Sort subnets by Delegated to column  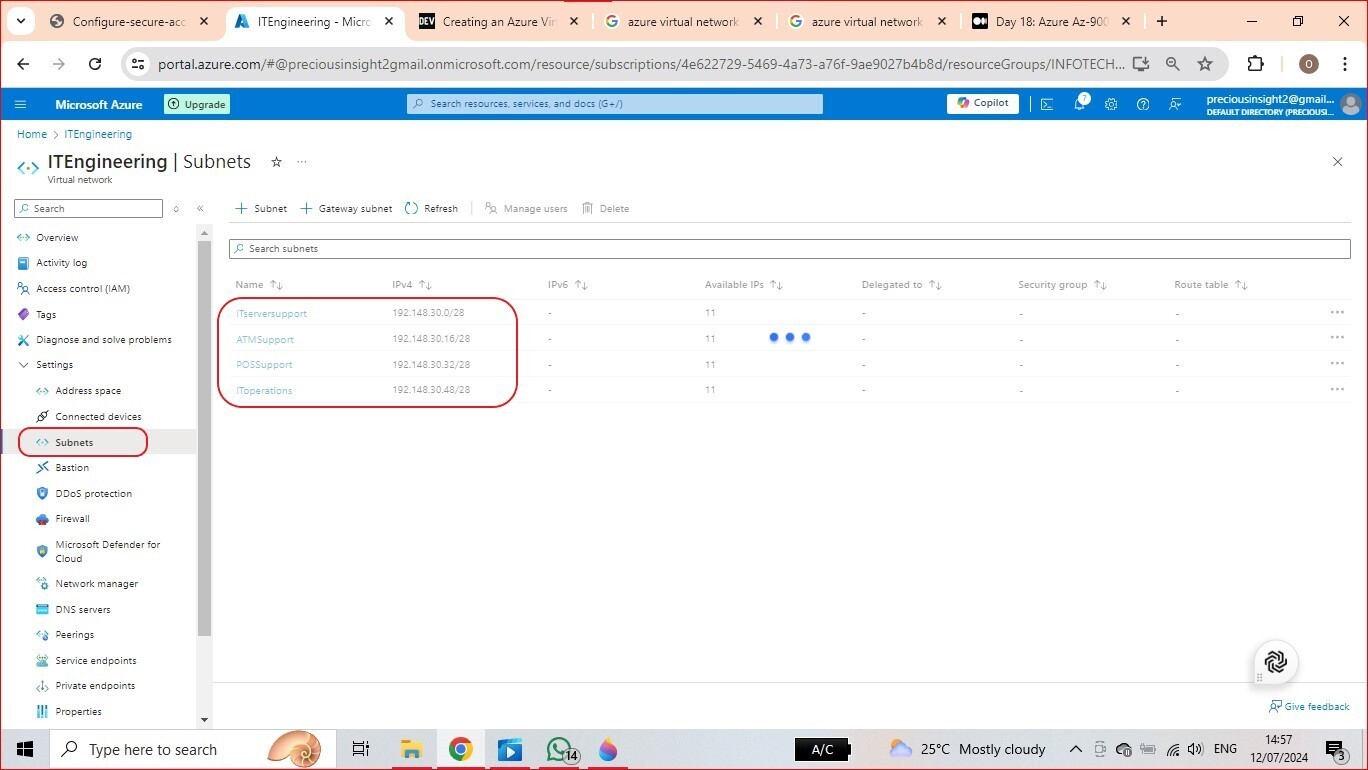coord(902,285)
